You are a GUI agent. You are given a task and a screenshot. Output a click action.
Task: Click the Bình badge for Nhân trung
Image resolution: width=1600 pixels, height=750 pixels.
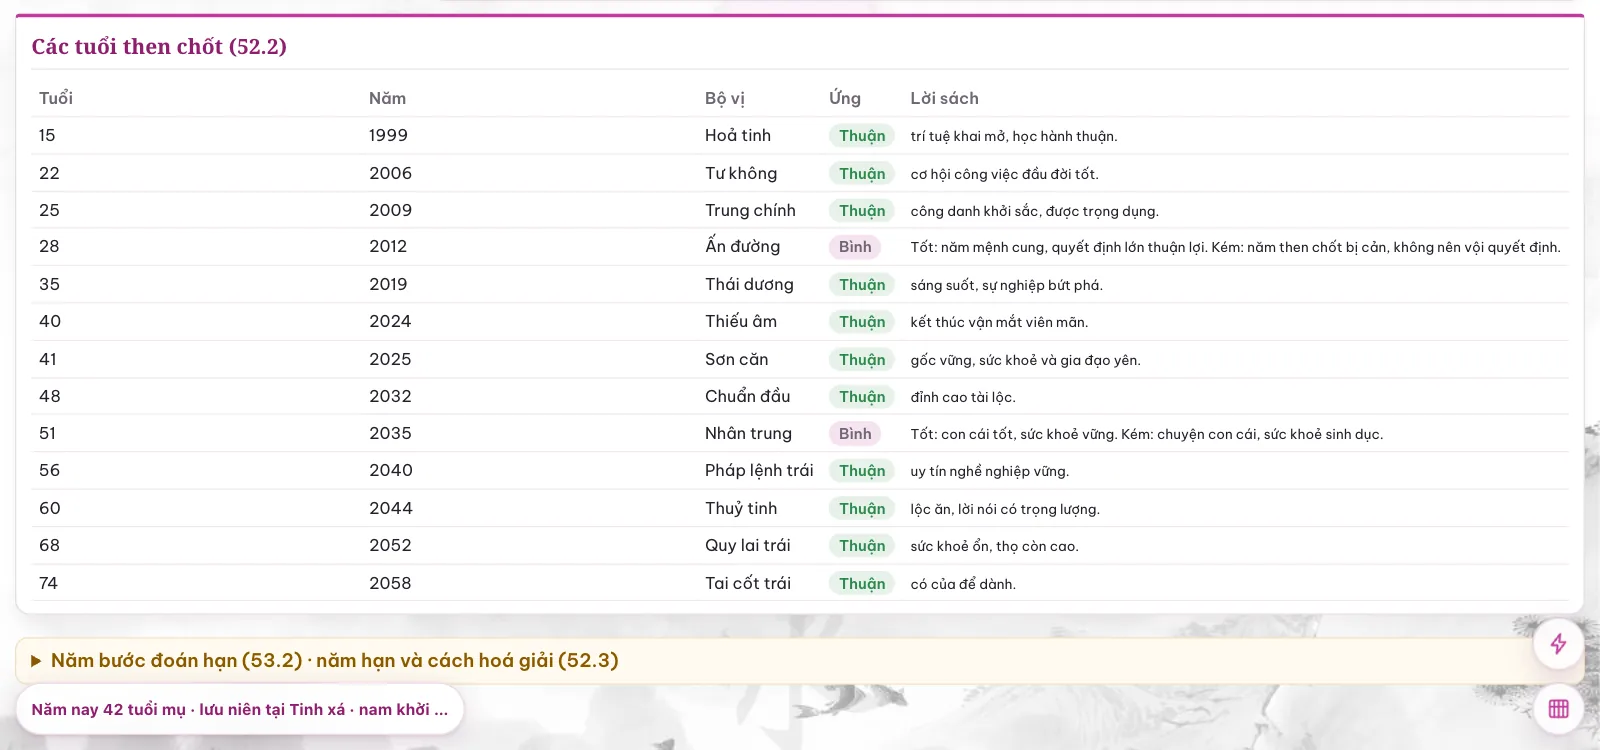(855, 434)
